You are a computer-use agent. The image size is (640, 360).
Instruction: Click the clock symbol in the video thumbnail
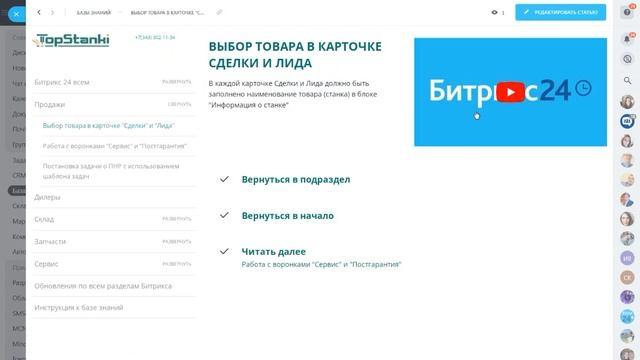pyautogui.click(x=583, y=88)
